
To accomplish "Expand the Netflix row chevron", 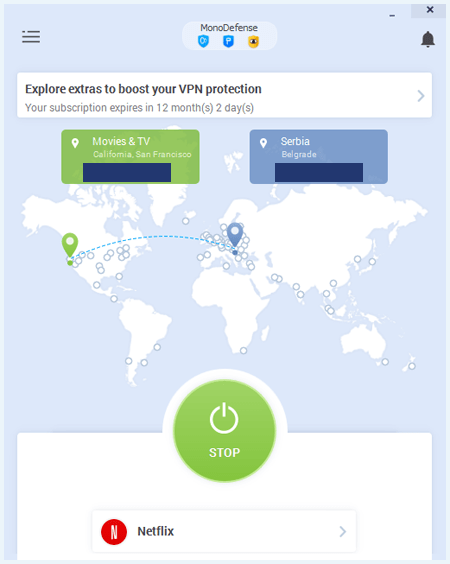I will [343, 532].
